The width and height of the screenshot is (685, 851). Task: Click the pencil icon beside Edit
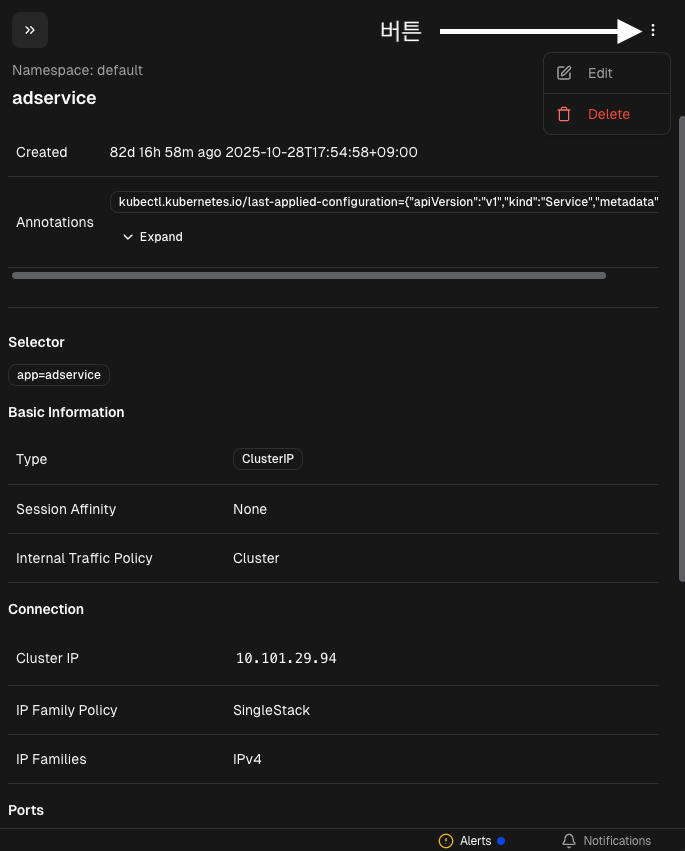[564, 73]
